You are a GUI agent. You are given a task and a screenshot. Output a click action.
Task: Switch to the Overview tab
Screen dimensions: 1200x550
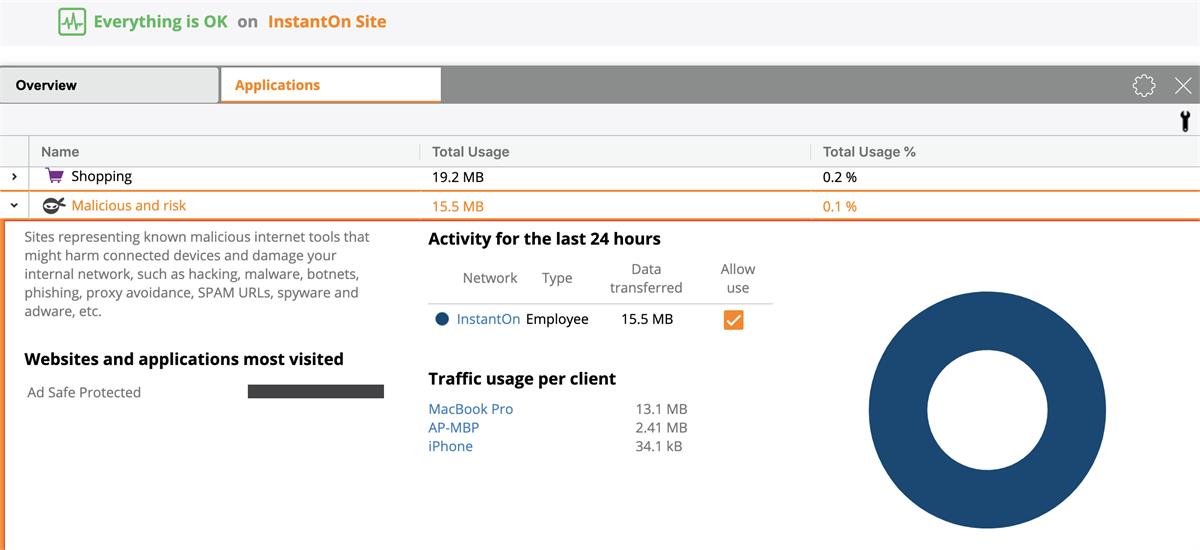109,85
